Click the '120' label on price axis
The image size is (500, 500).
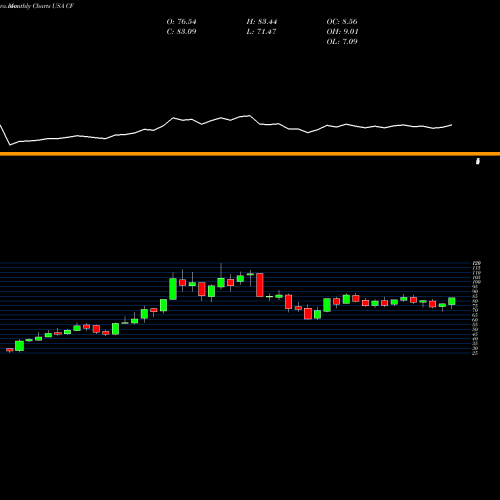(477, 263)
